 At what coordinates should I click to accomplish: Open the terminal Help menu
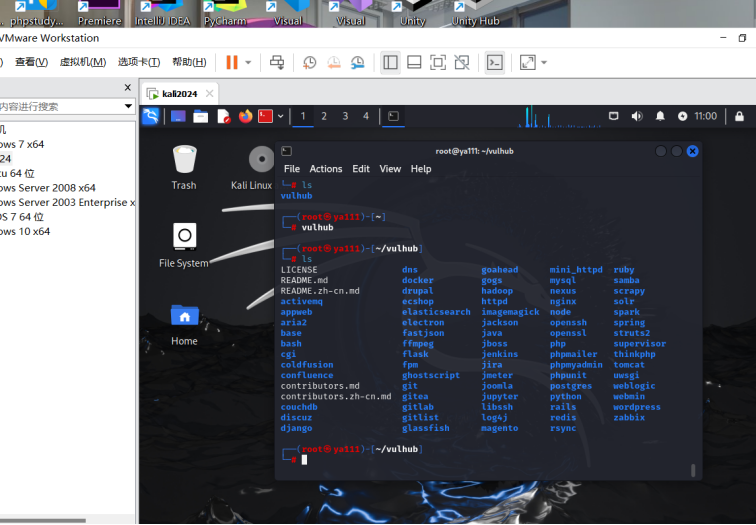pyautogui.click(x=421, y=169)
